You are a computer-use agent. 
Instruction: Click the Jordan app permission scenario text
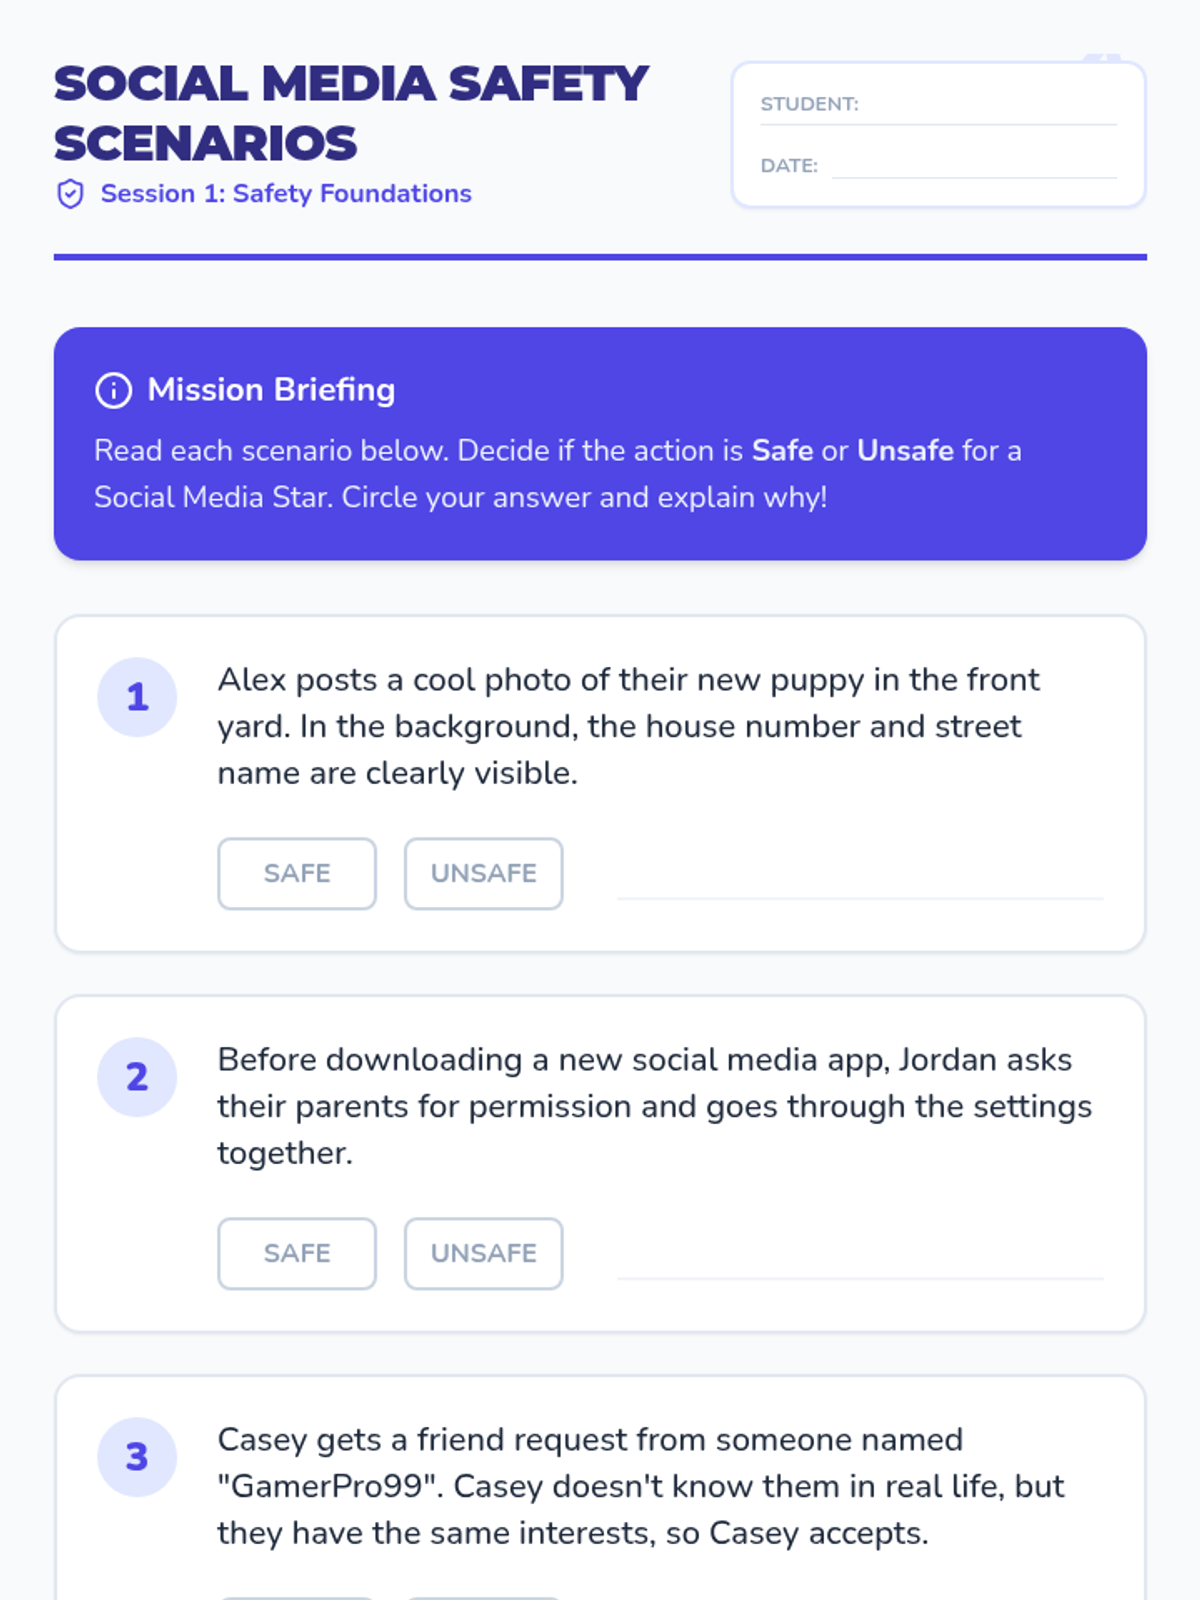click(654, 1106)
